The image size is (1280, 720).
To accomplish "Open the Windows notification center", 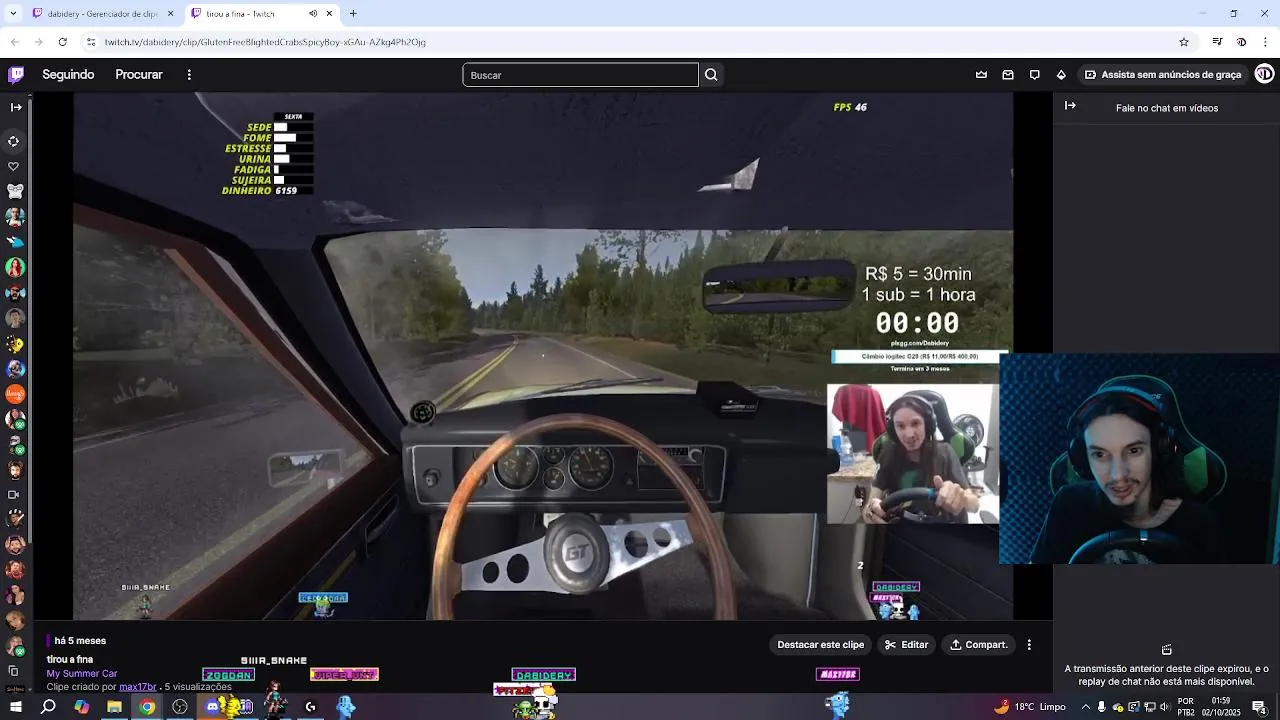I will 1259,707.
